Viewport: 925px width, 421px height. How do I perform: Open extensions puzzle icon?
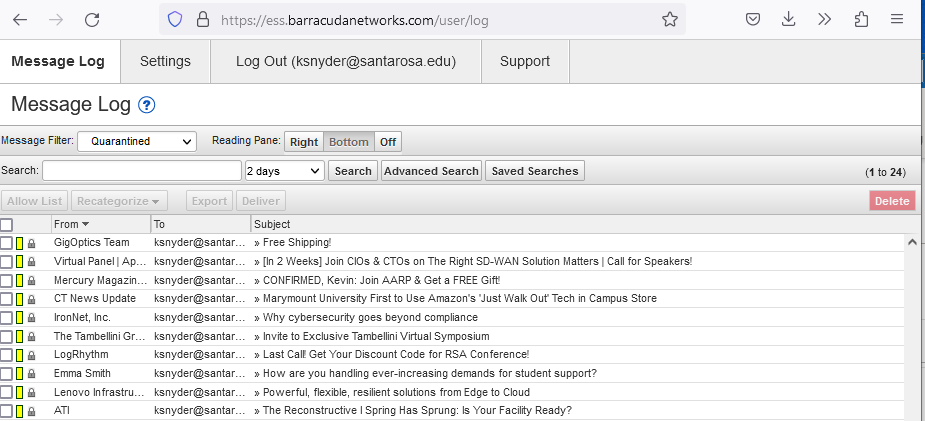point(861,19)
